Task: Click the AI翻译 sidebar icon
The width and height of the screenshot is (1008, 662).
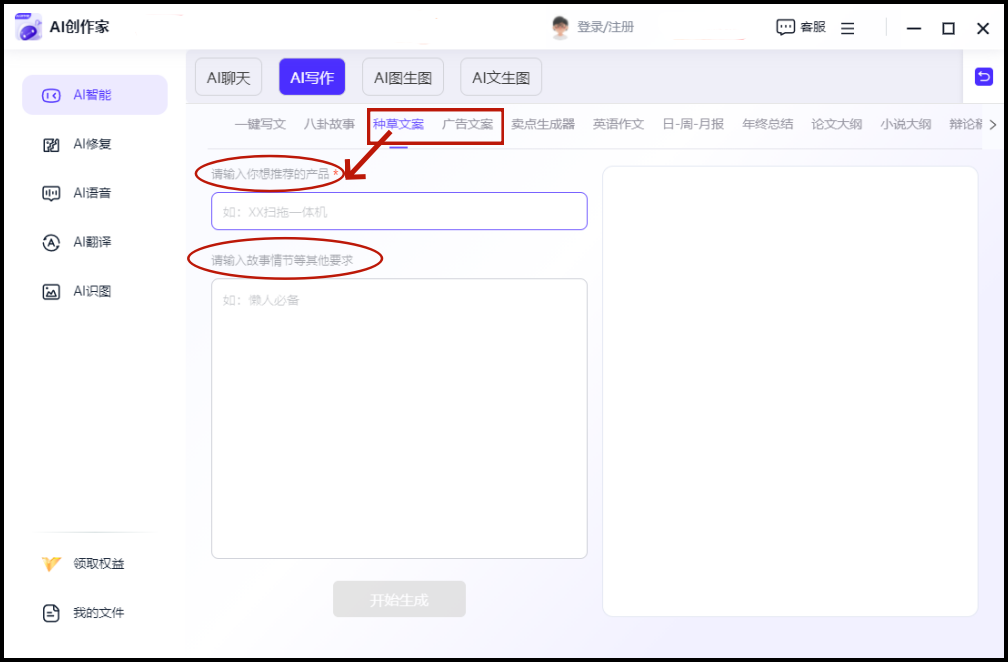Action: 51,242
